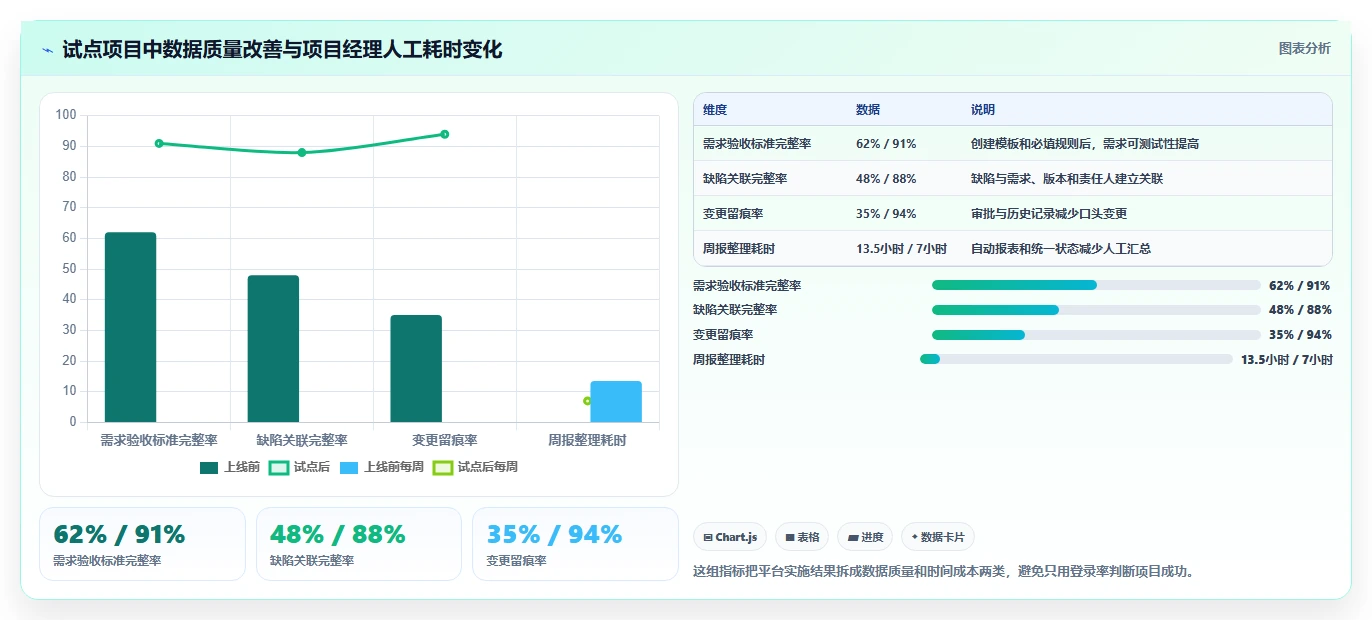Viewport: 1372px width, 620px height.
Task: Click the 变更留痕率 progress bar
Action: [1096, 334]
